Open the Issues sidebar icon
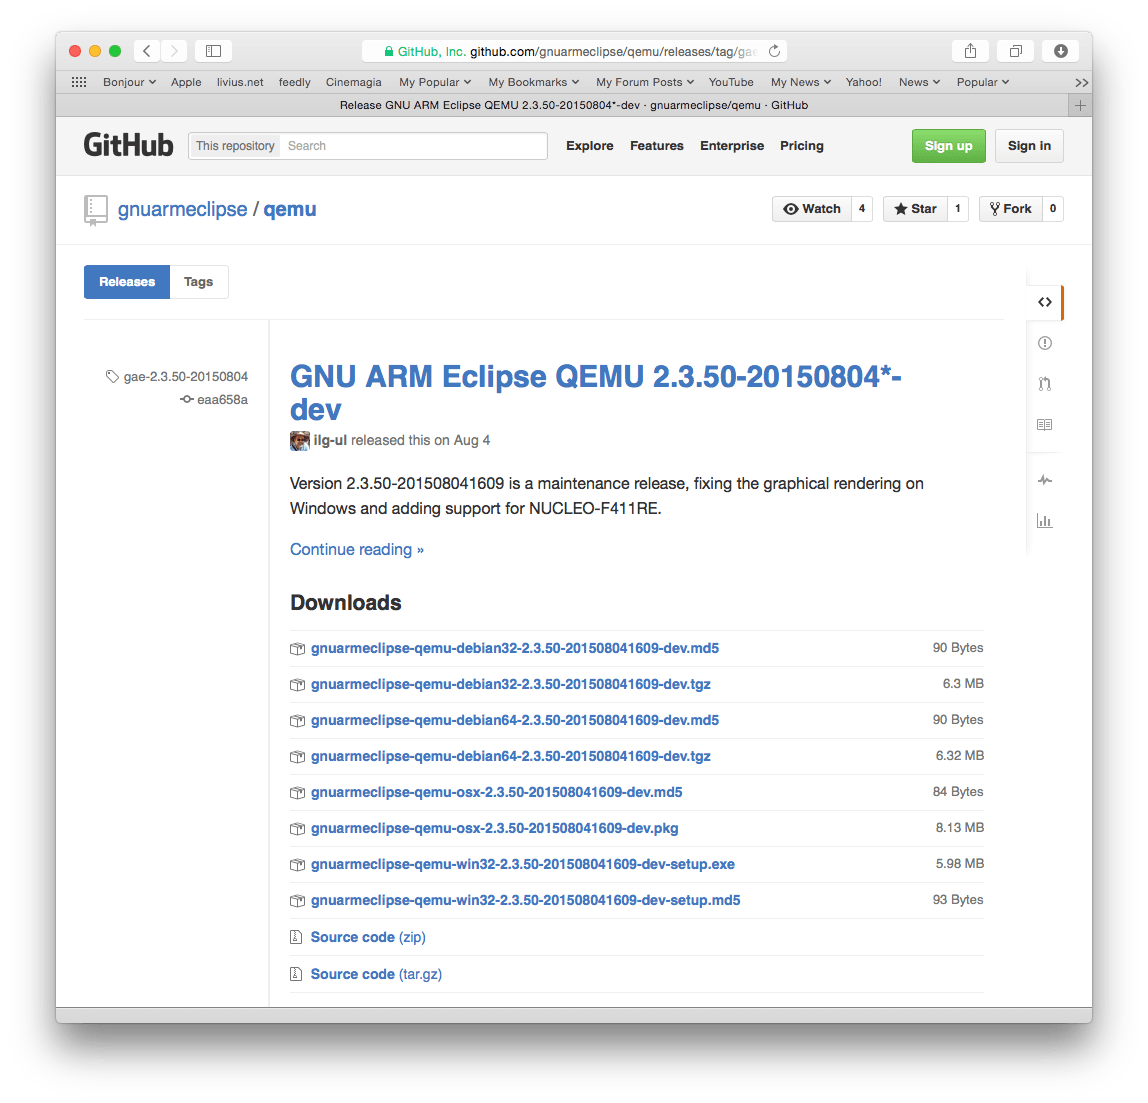This screenshot has height=1103, width=1148. click(1044, 343)
